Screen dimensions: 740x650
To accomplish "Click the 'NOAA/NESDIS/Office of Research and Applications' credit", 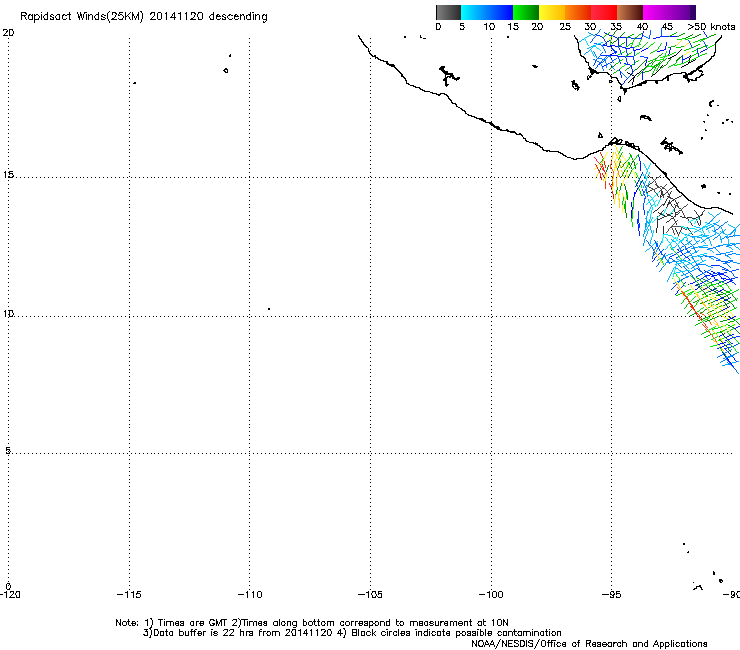I will (x=589, y=644).
